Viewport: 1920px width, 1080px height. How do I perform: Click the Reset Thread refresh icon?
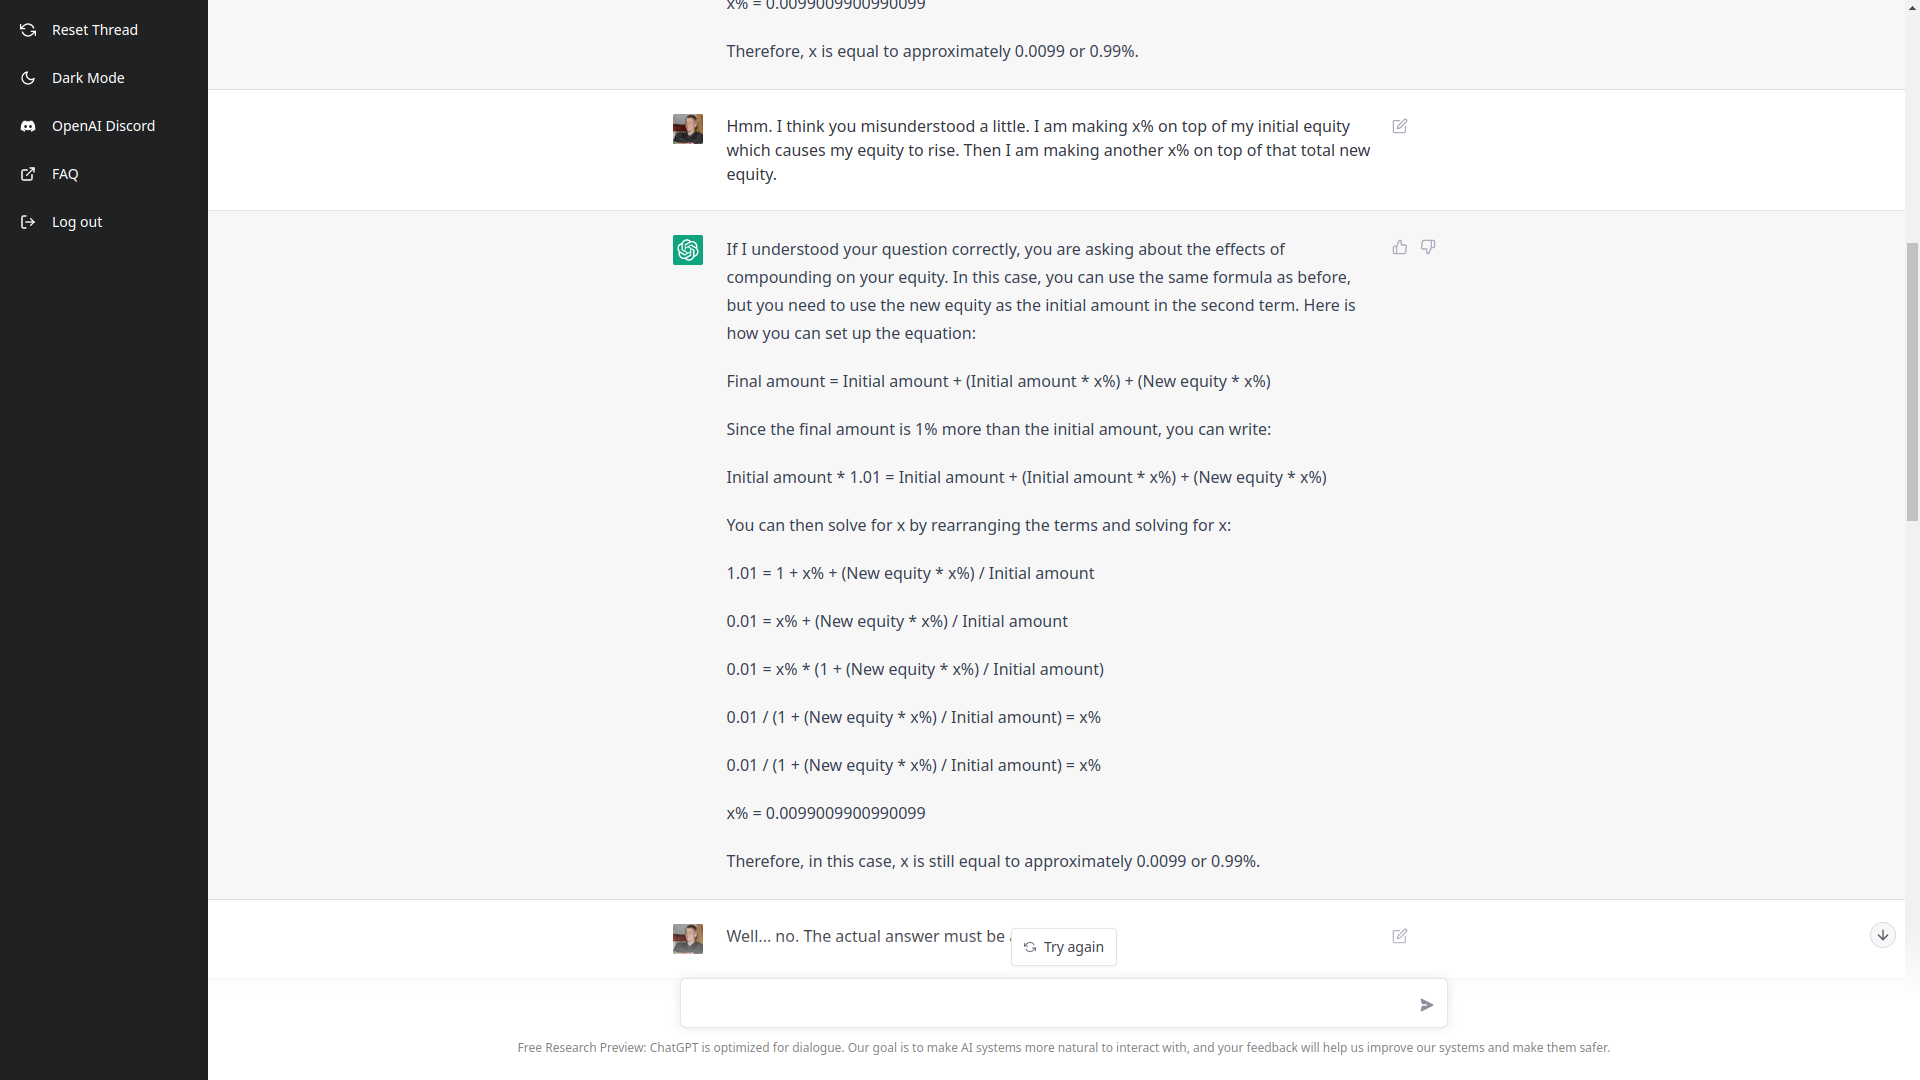[x=28, y=30]
